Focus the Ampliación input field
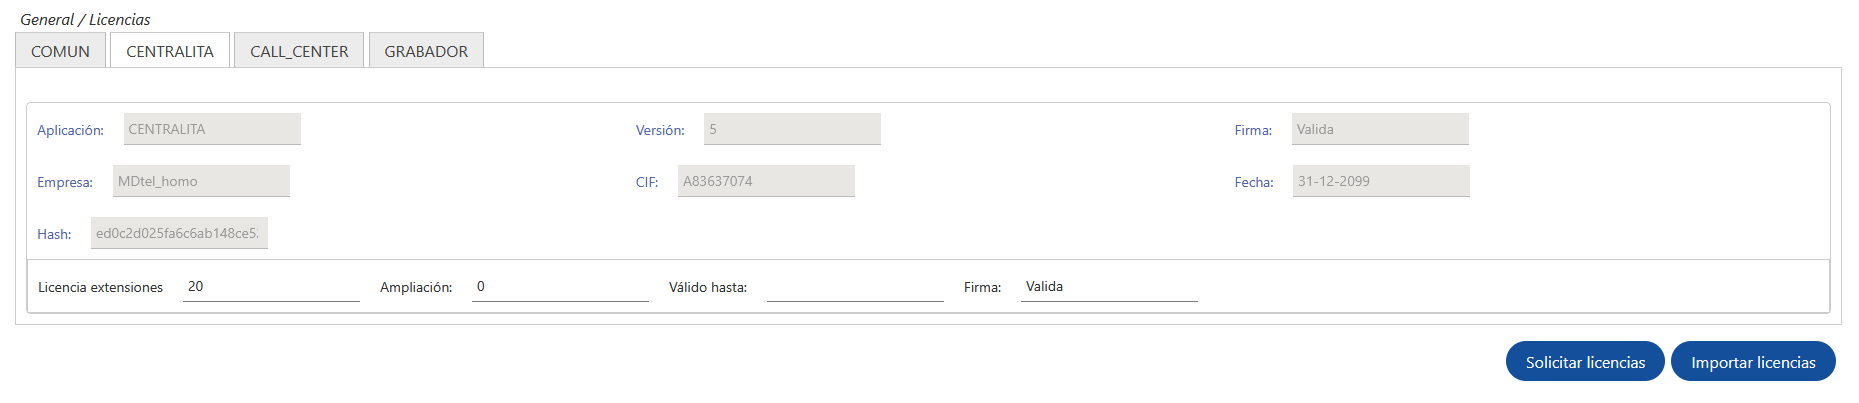Viewport: 1859px width, 403px height. coord(560,287)
